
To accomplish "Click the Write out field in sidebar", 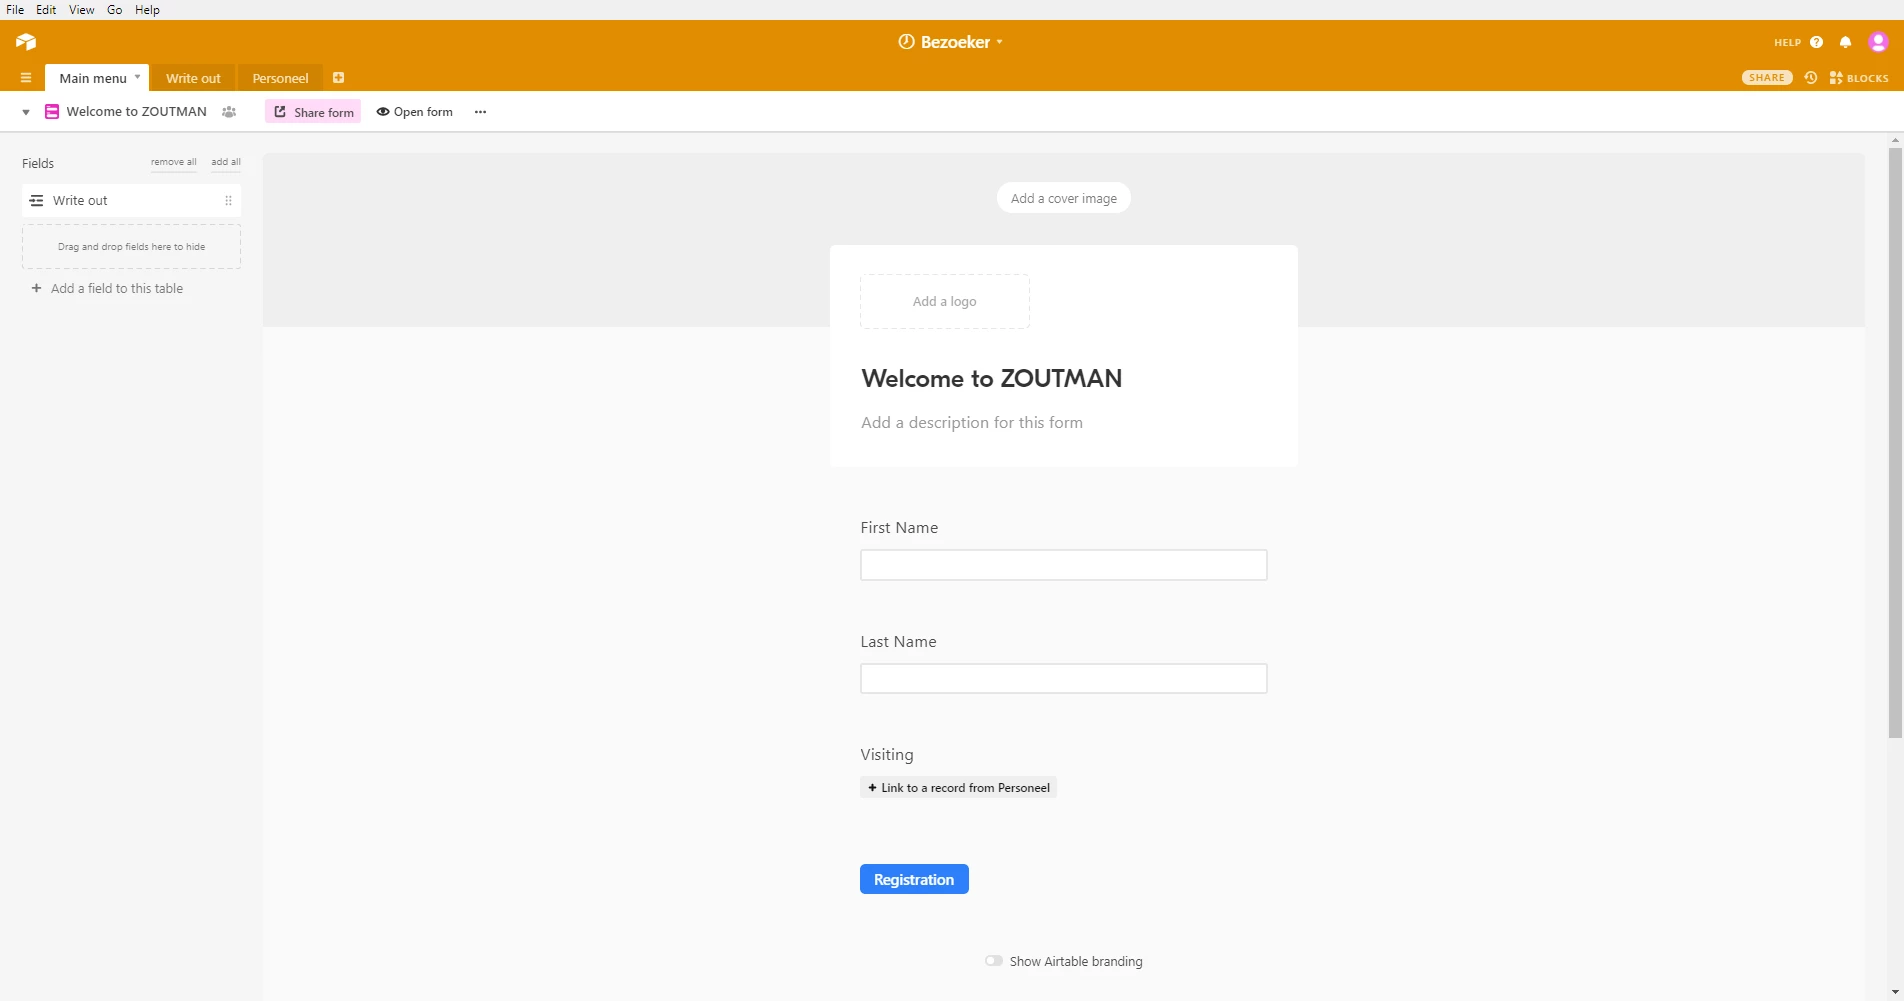I will pos(131,201).
